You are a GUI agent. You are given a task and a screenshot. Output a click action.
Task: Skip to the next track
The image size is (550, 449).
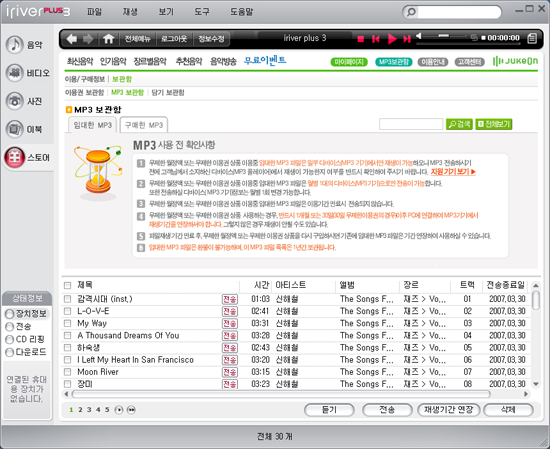tap(407, 39)
